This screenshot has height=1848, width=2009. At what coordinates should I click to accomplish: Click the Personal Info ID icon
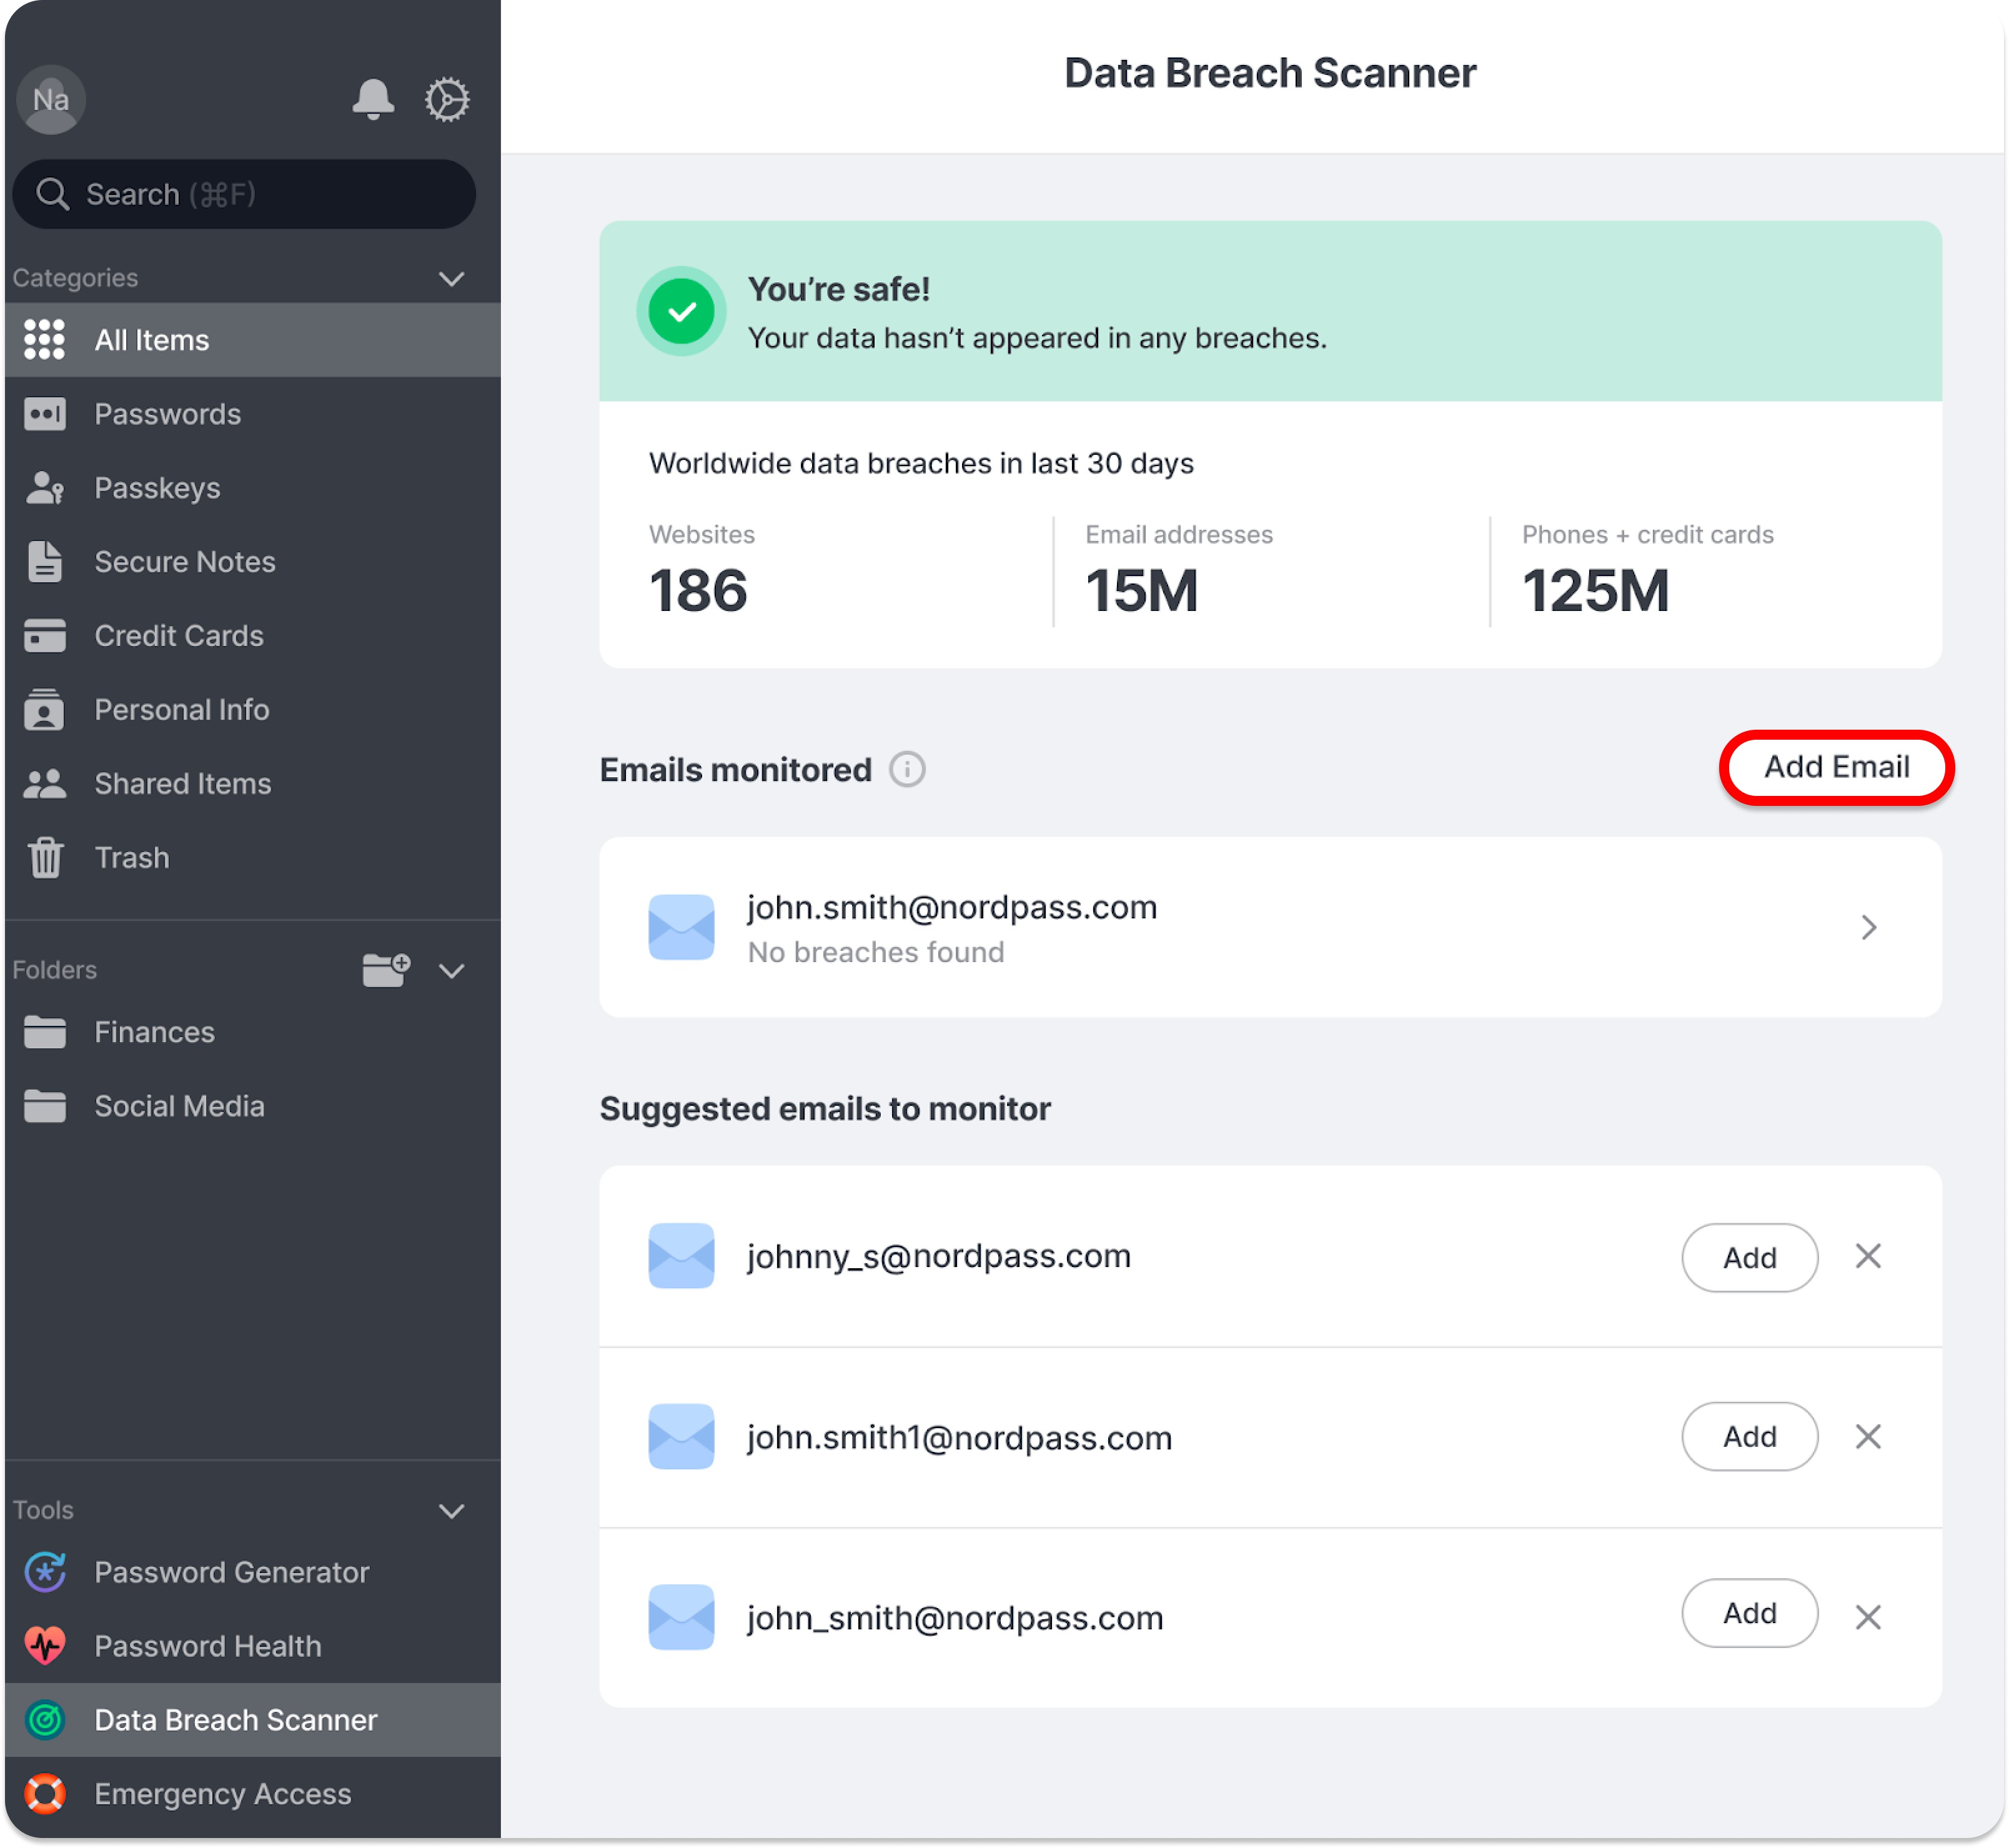45,710
